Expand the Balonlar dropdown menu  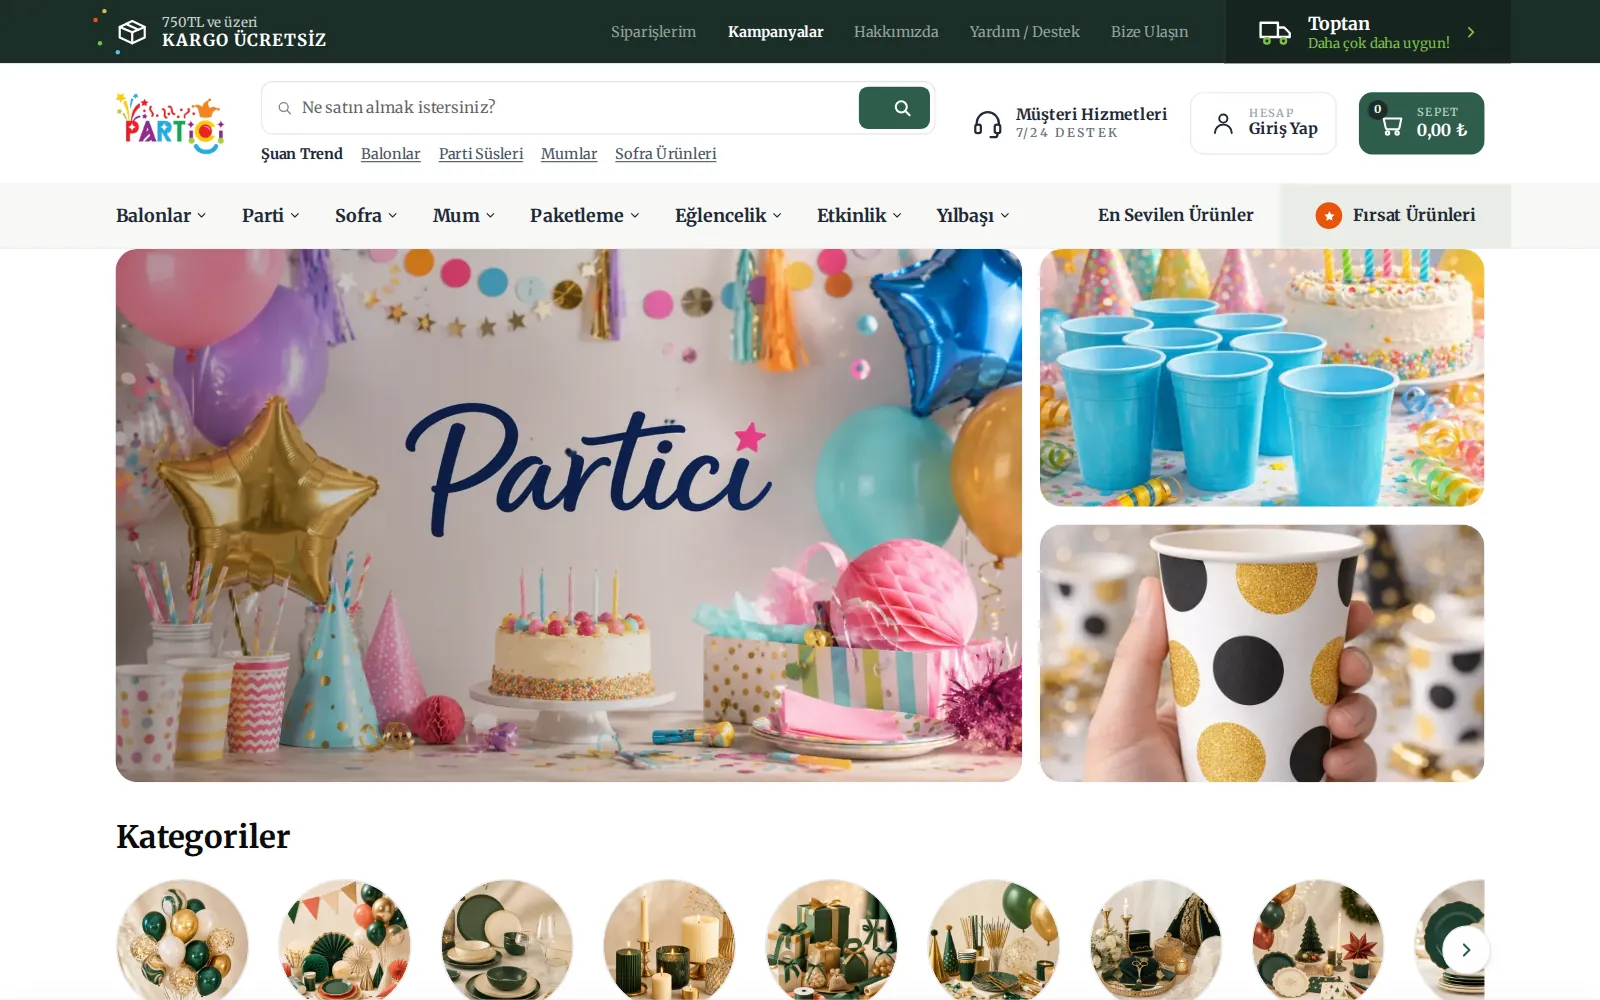[161, 215]
